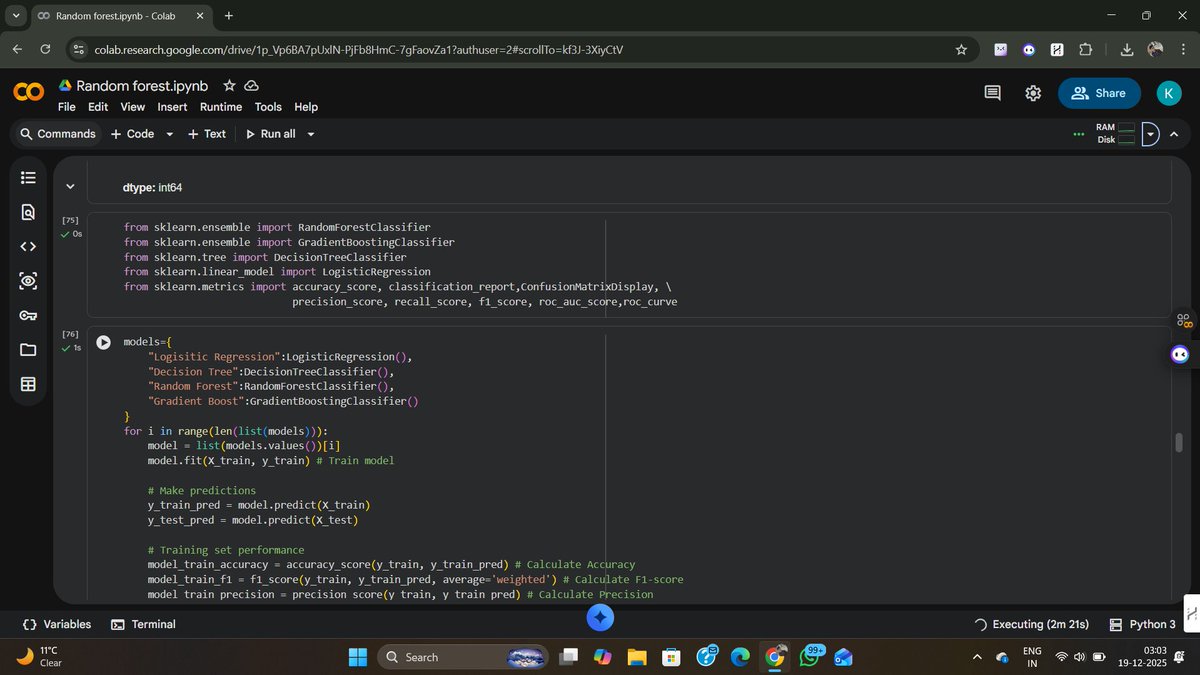
Task: Click the Executing status indicator
Action: [1031, 624]
